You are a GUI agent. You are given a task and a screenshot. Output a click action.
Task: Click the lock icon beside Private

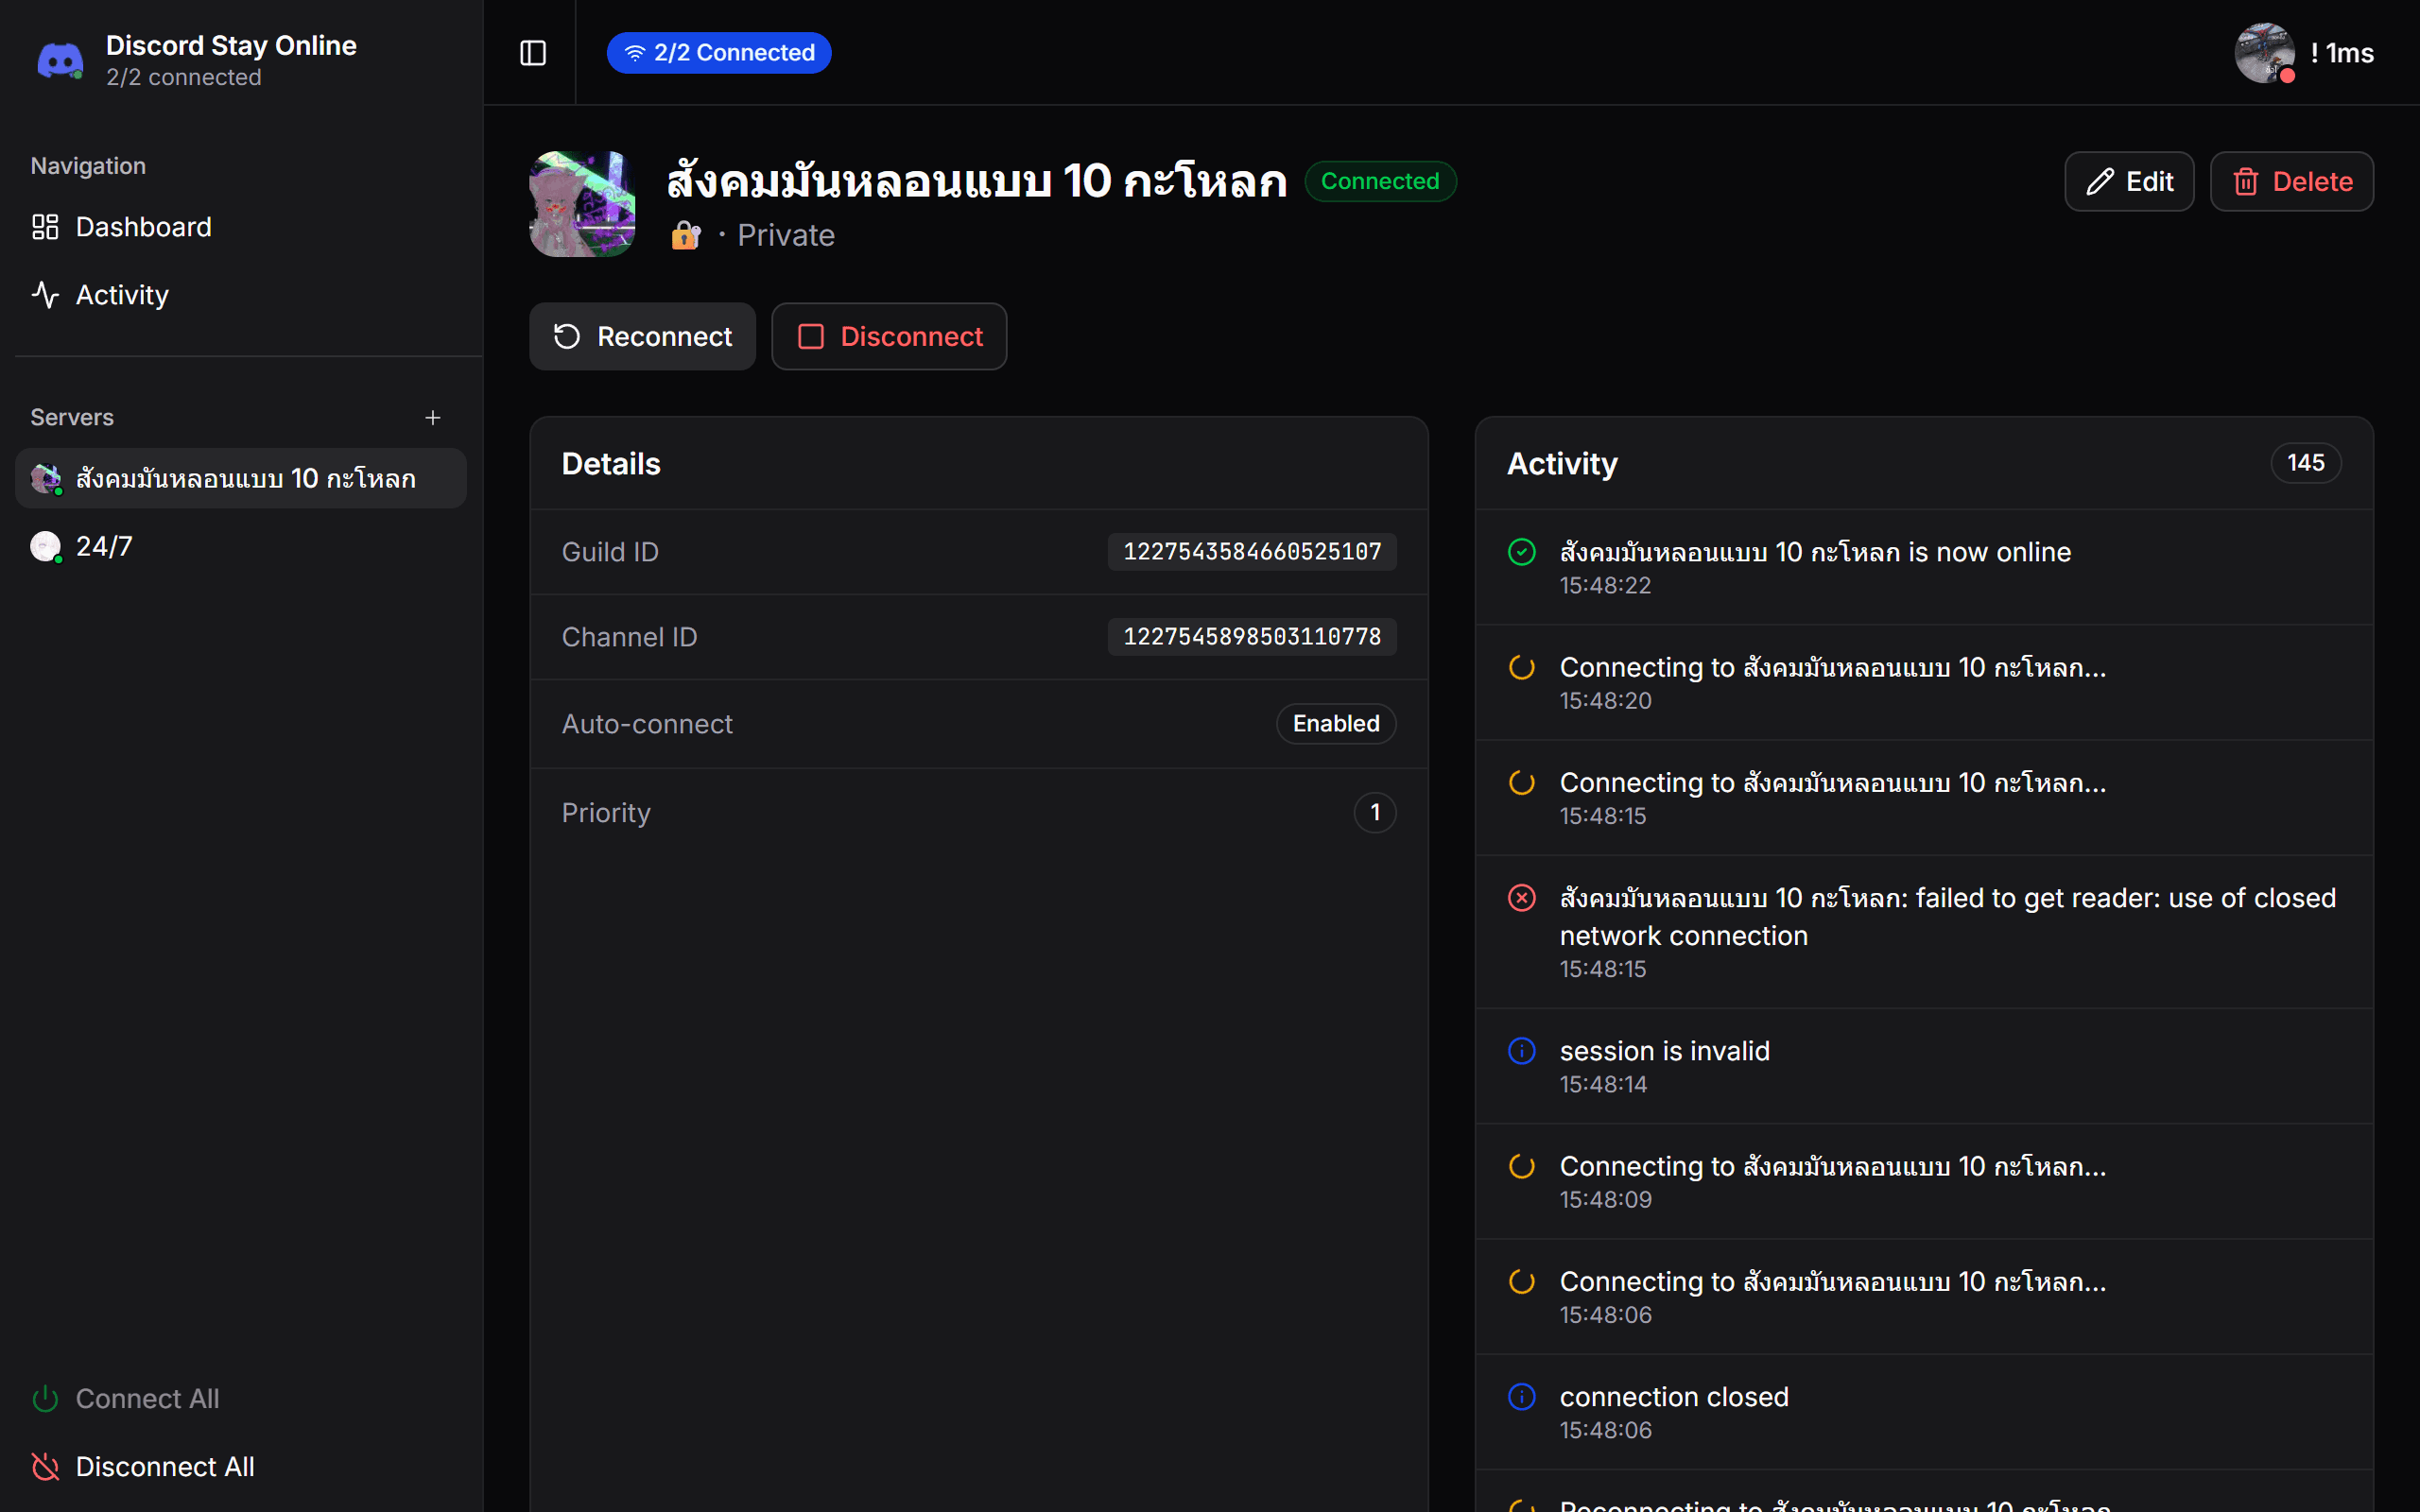(685, 235)
